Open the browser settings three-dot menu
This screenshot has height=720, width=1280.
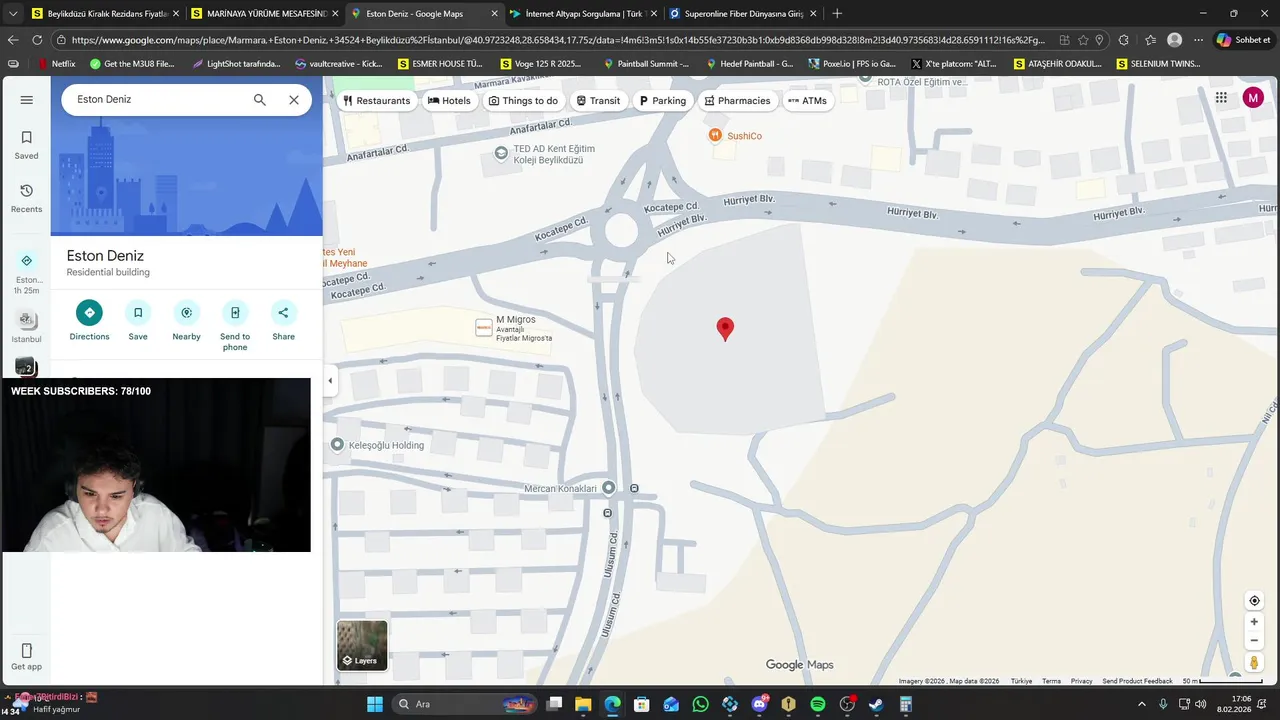(1199, 40)
